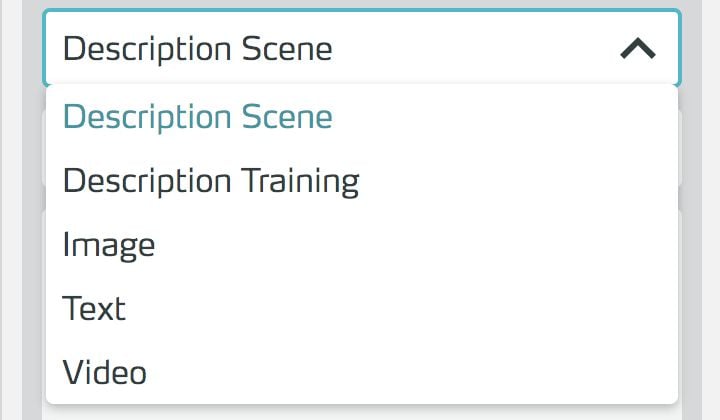Select the Image option
This screenshot has height=420, width=720.
click(x=109, y=245)
